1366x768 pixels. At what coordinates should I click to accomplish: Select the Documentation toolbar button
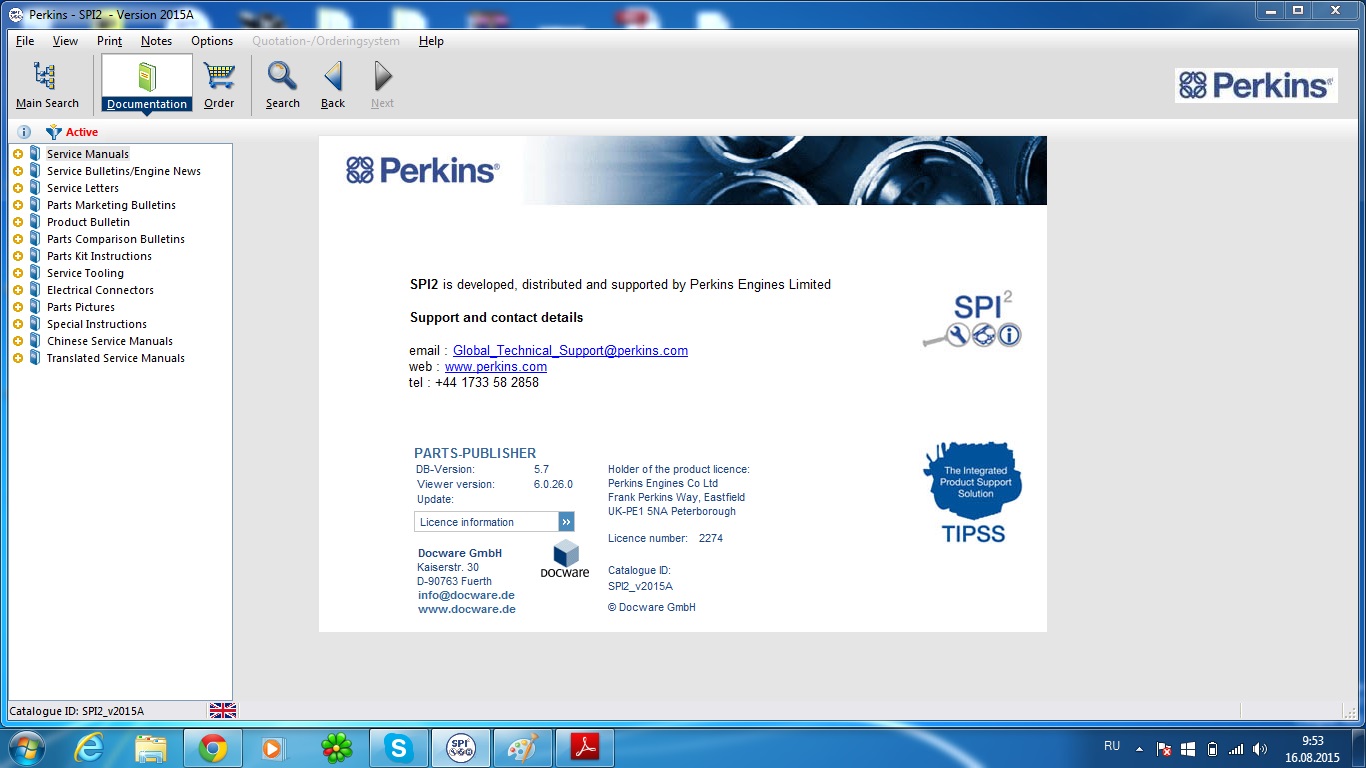coord(147,84)
